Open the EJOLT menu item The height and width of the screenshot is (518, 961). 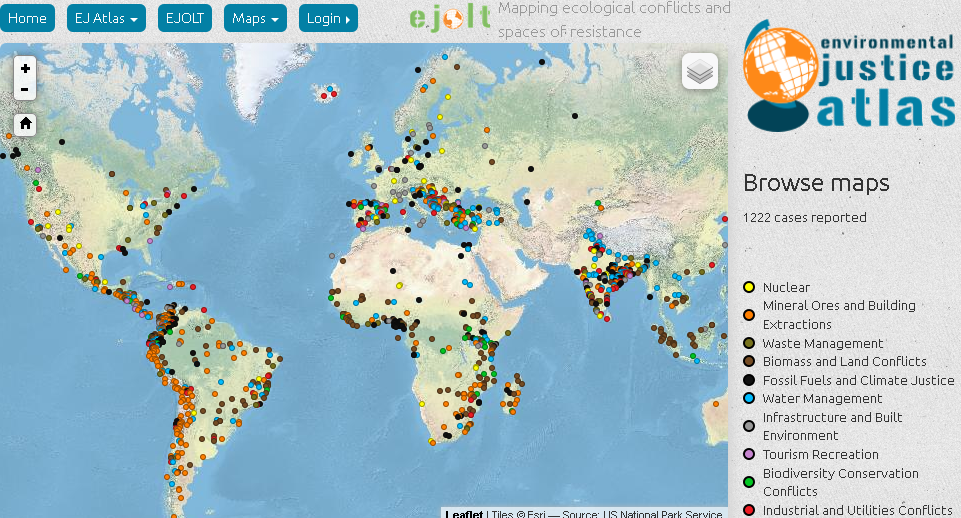185,18
